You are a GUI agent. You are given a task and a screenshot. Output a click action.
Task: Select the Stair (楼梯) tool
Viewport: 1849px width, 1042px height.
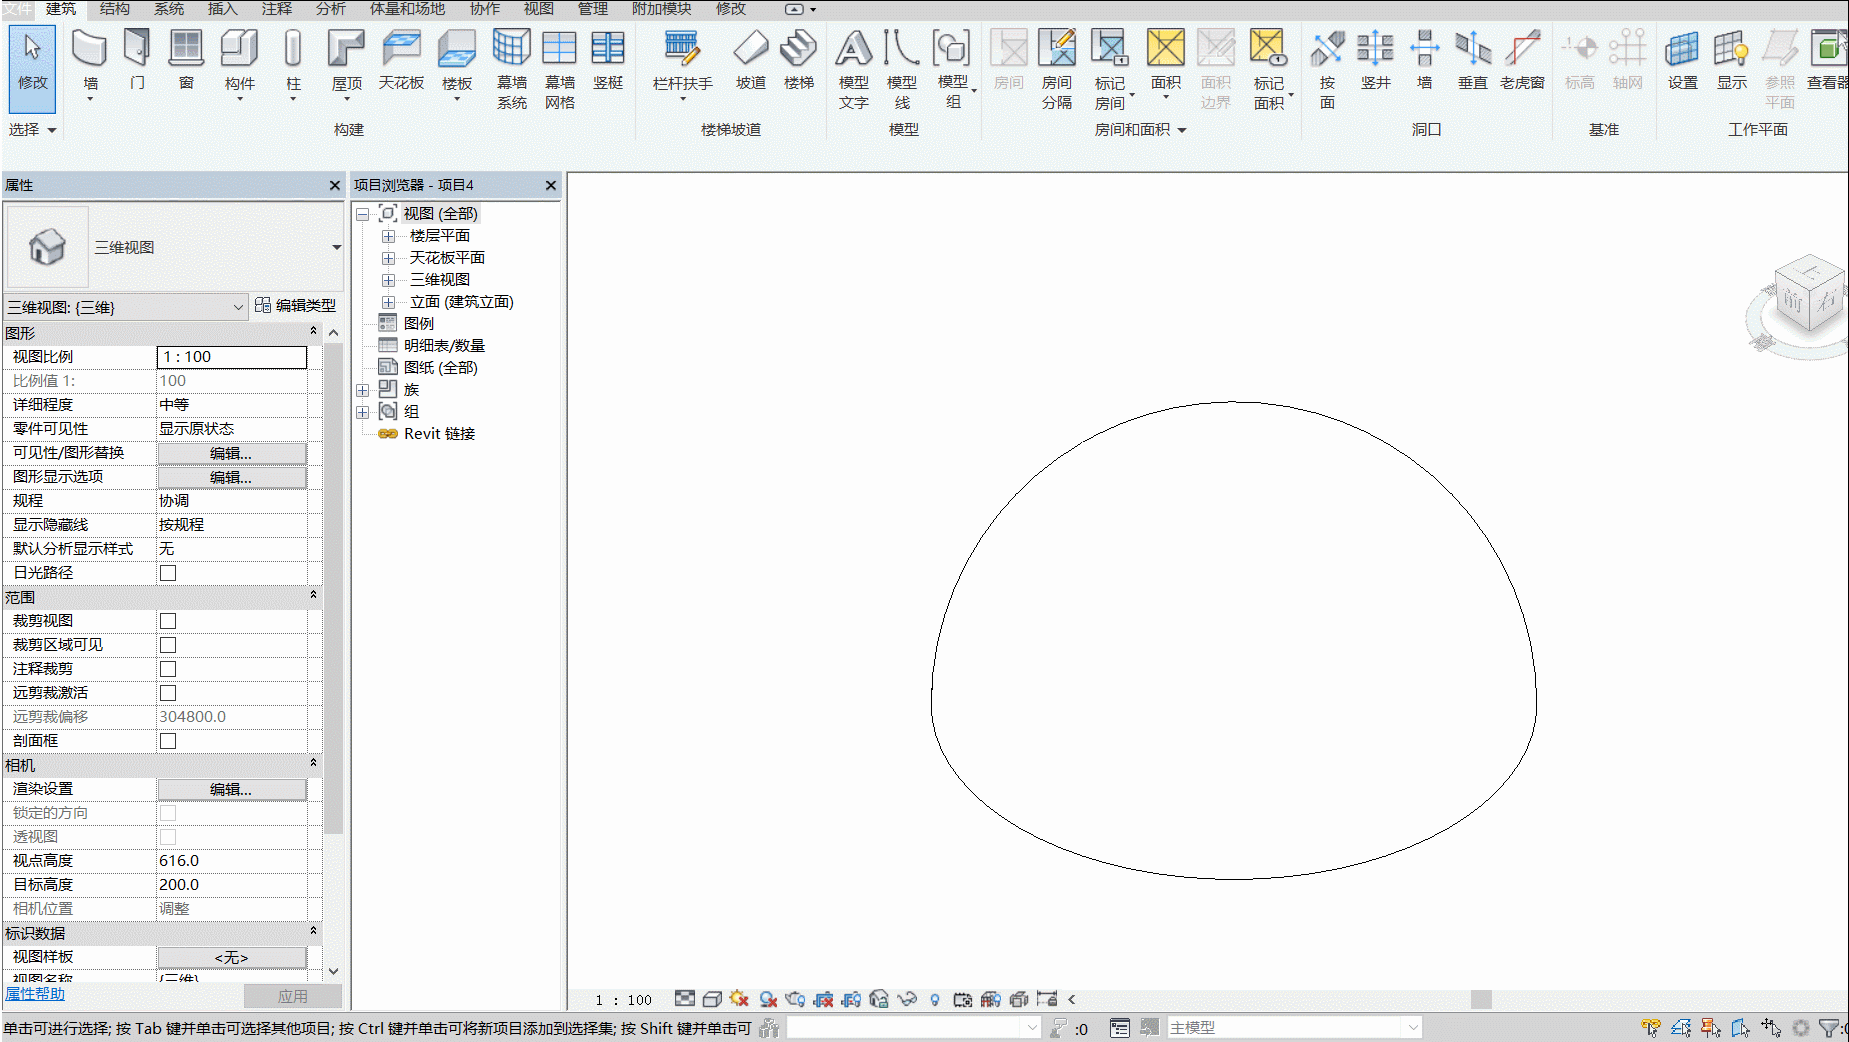click(x=798, y=60)
